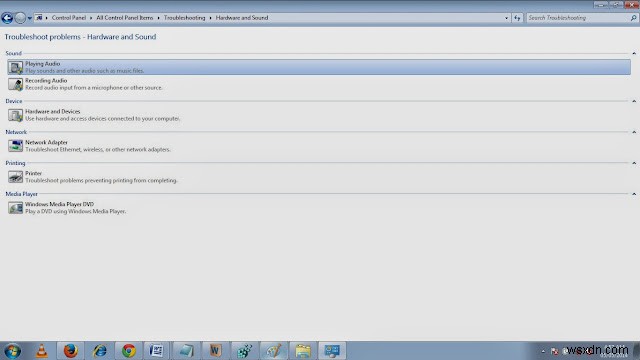Click the Control Panel icon in address bar
Image resolution: width=640 pixels, height=360 pixels.
tap(39, 18)
